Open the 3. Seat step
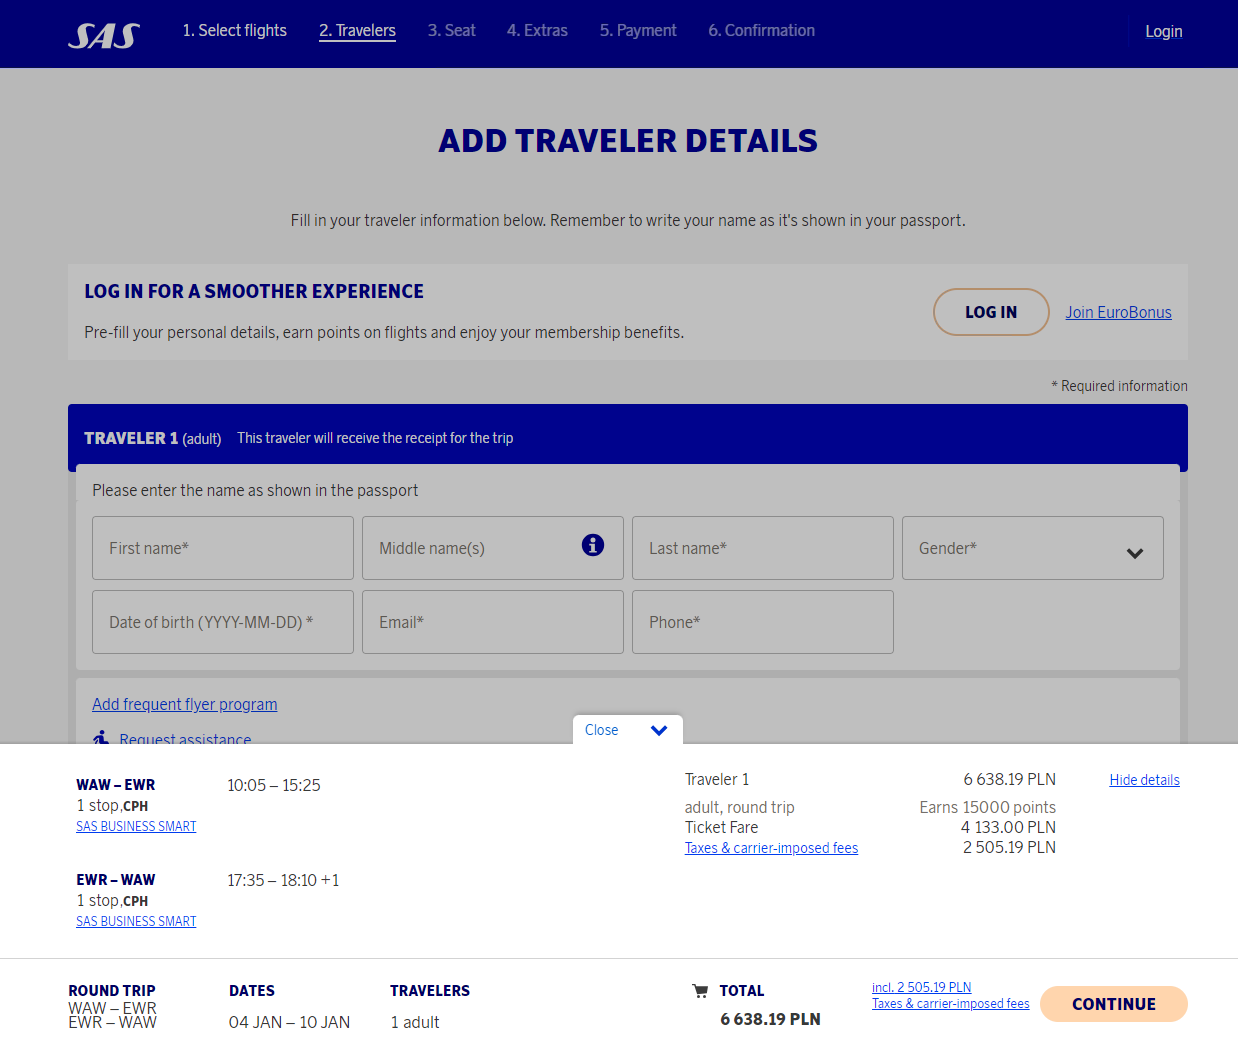Image resolution: width=1238 pixels, height=1044 pixels. (x=451, y=31)
